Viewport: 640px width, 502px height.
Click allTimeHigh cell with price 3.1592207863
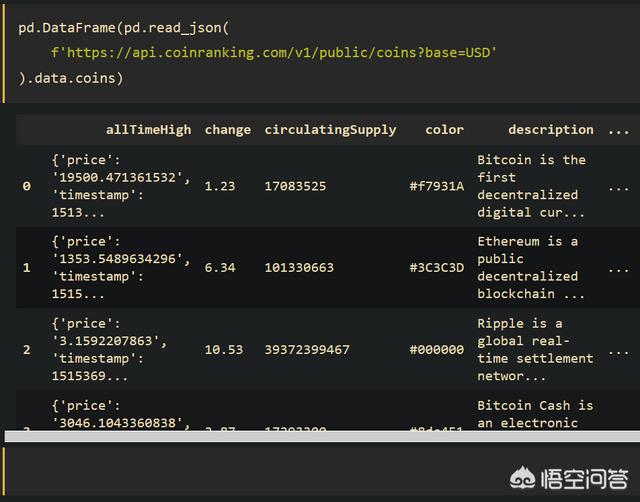pyautogui.click(x=109, y=350)
